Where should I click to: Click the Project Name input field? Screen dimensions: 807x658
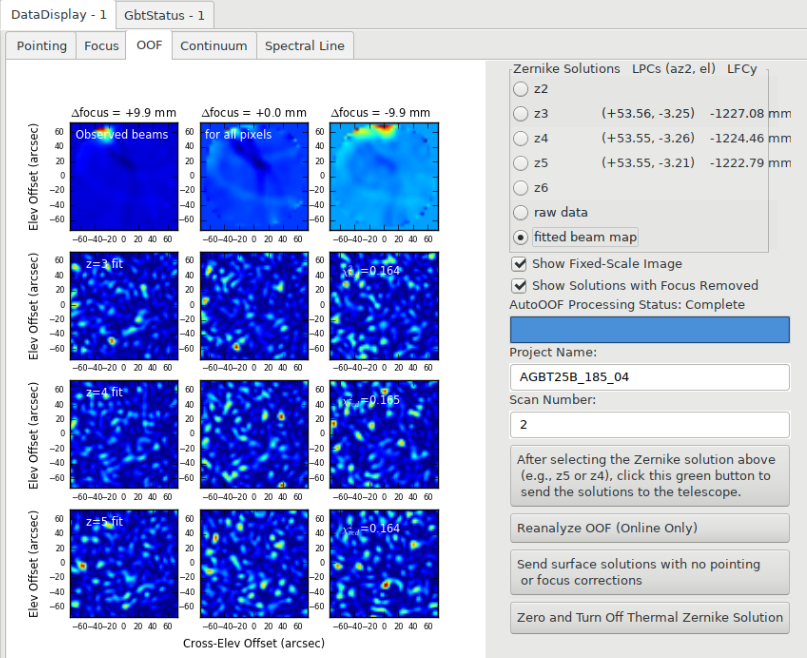pyautogui.click(x=650, y=377)
